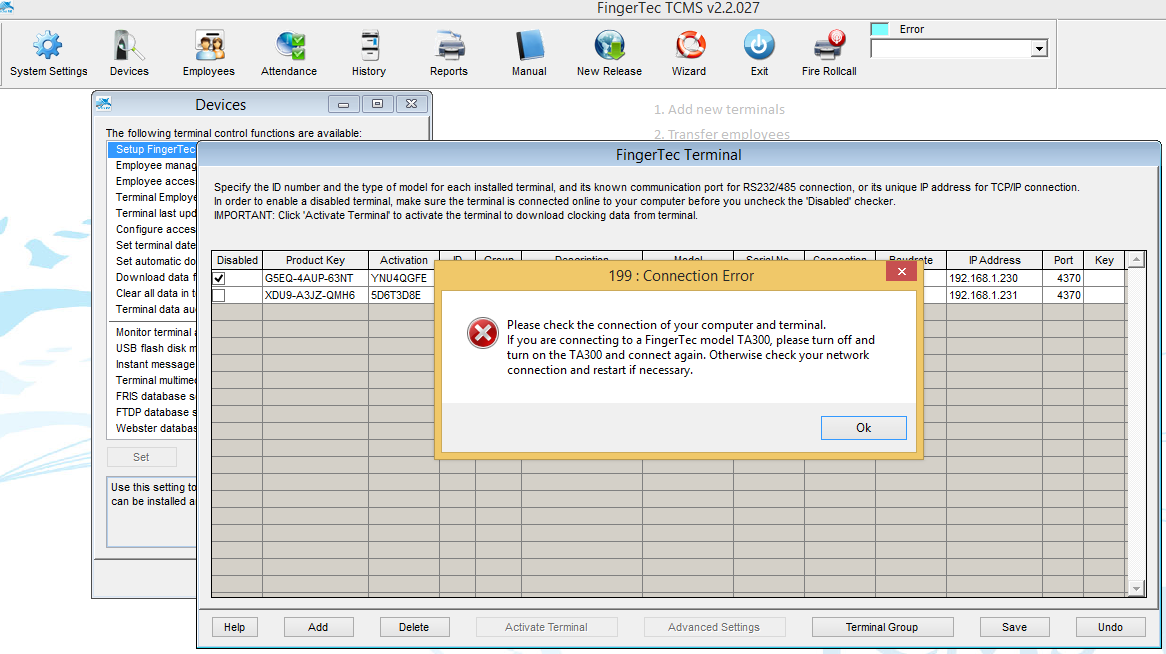1166x654 pixels.
Task: Open System Settings from the toolbar
Action: [48, 54]
